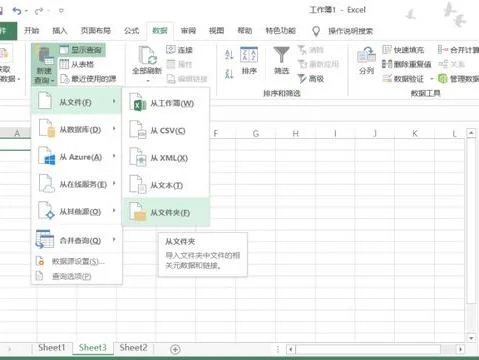479x360 pixels.
Task: Switch to the 公式 tab
Action: tap(131, 31)
